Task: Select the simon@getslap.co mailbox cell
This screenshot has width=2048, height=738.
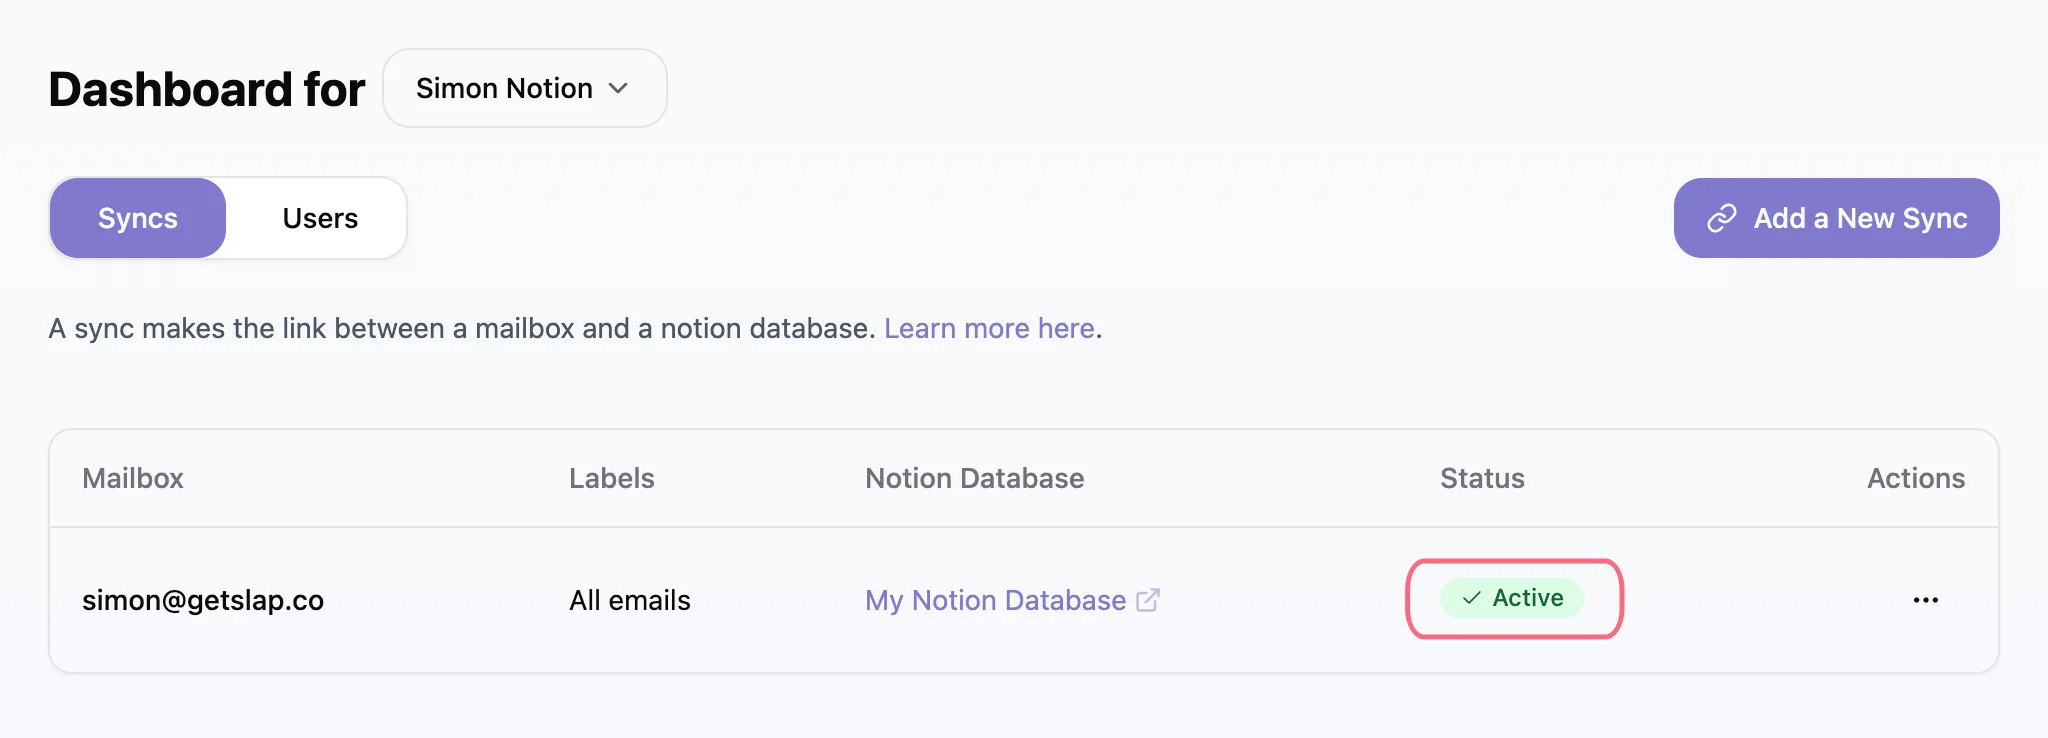Action: (x=203, y=600)
